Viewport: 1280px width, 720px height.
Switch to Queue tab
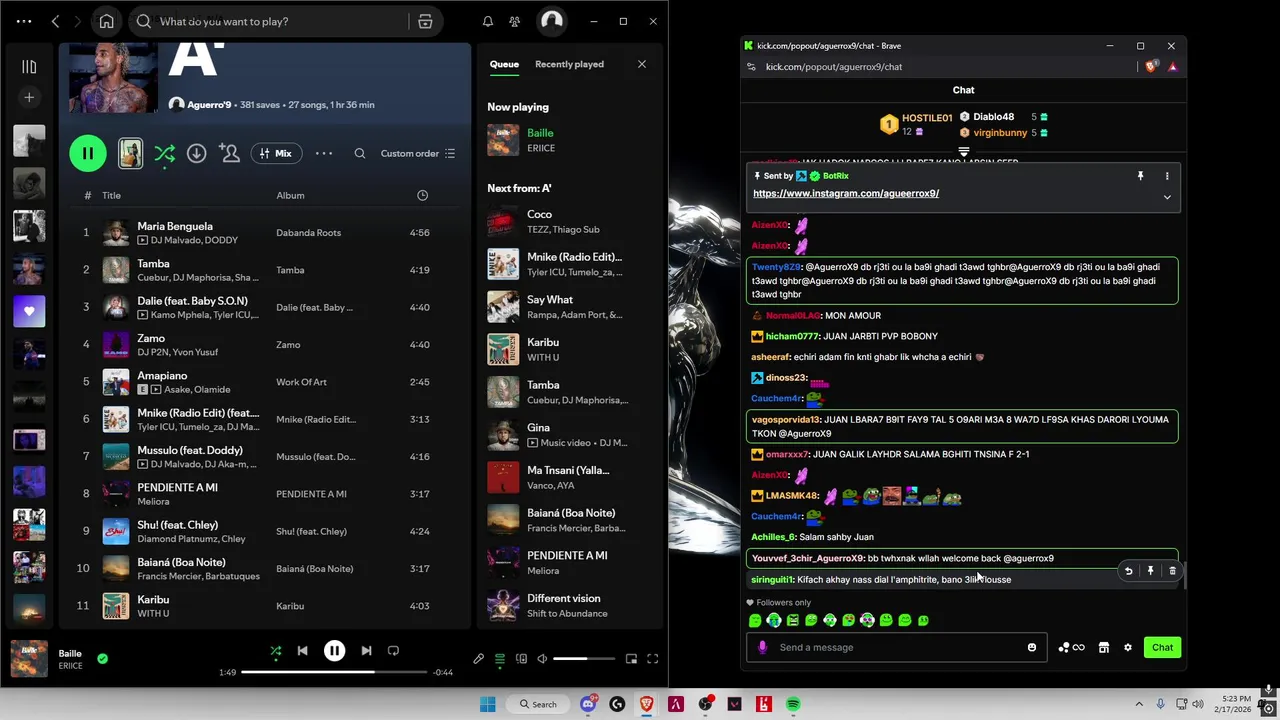[x=504, y=64]
